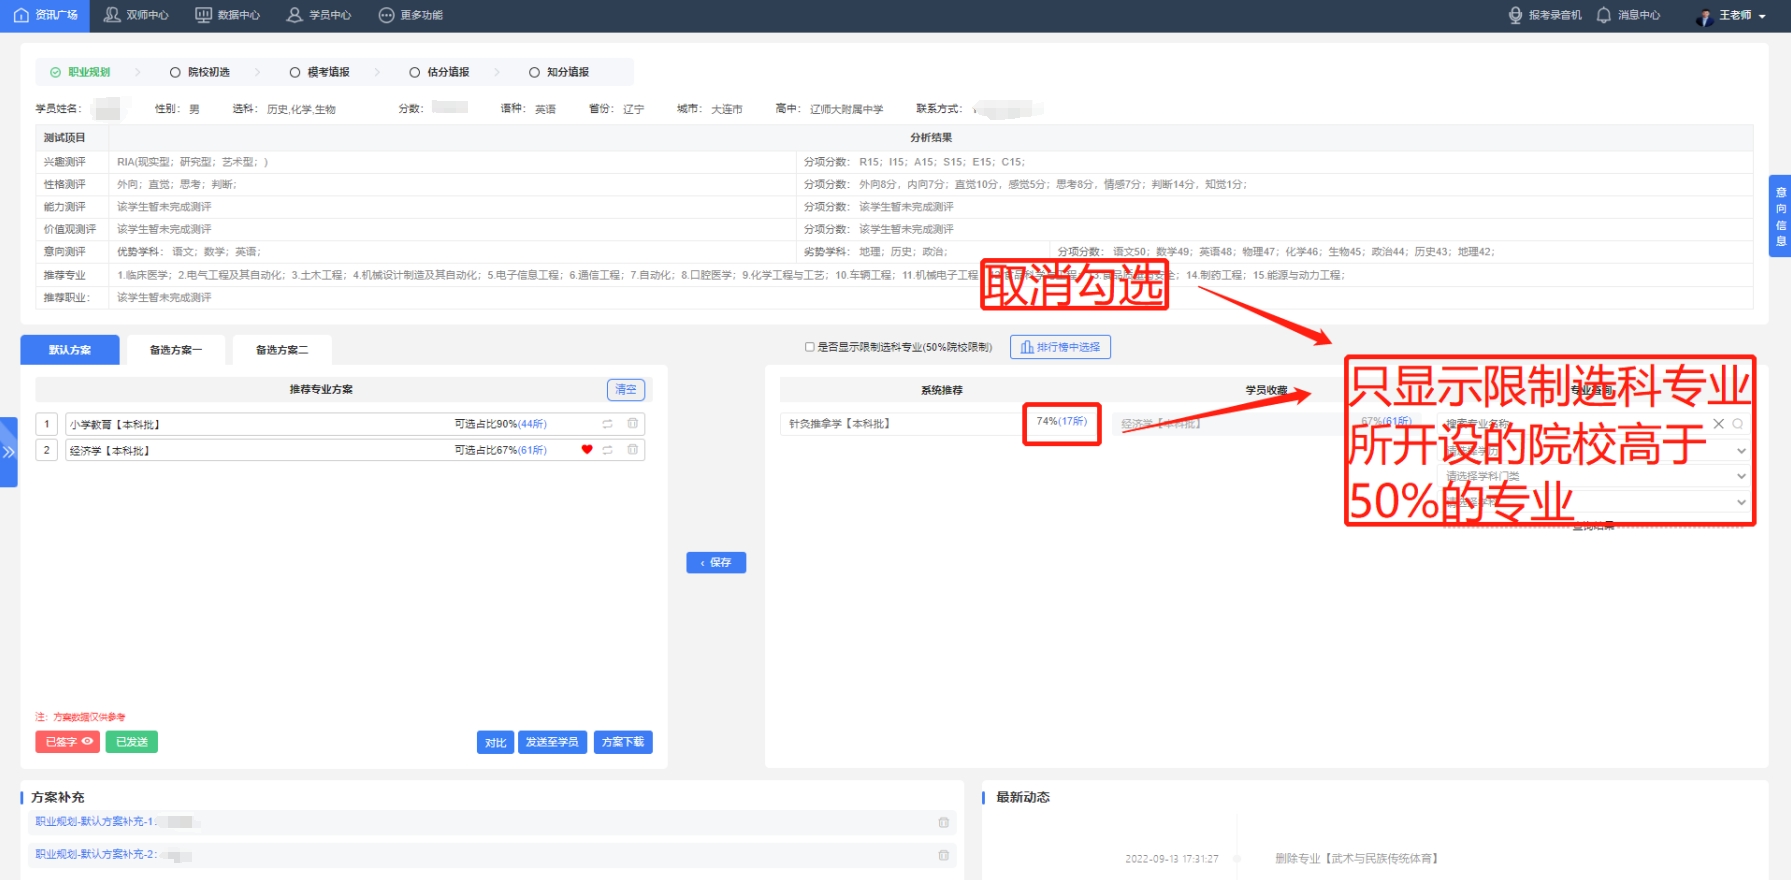Click 2022-09-13 17:31:27 timestamp
The width and height of the screenshot is (1791, 880).
[x=1172, y=859]
